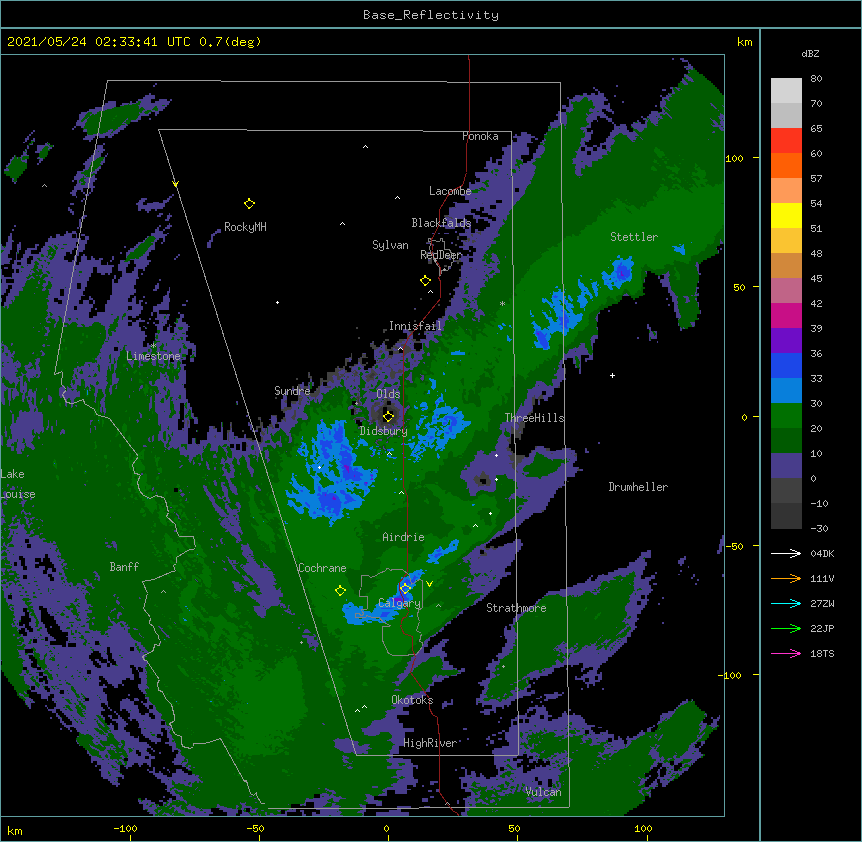Click the yellow marker south of RedDeer
Viewport: 862px width, 842px height.
coord(425,281)
